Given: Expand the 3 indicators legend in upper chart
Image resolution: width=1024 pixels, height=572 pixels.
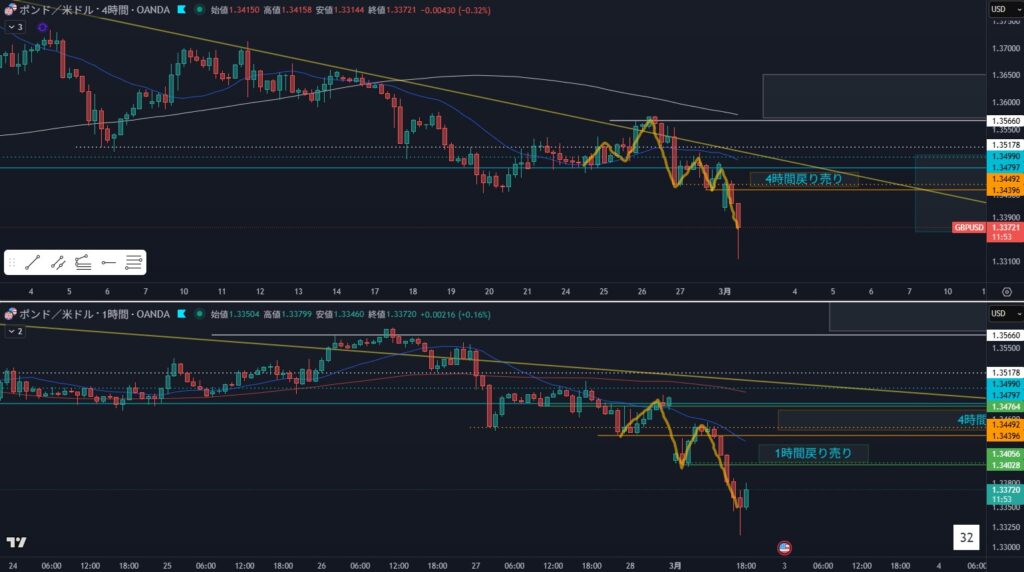Looking at the screenshot, I should point(15,27).
